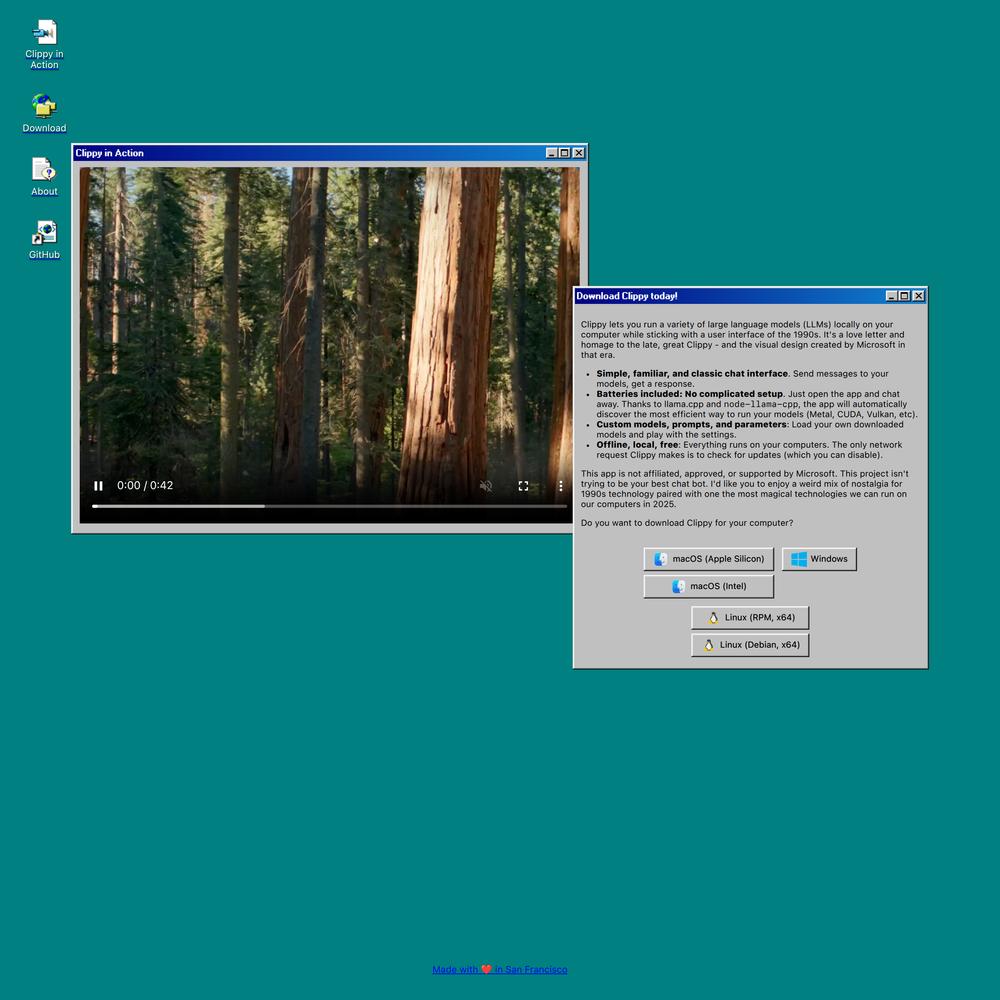The height and width of the screenshot is (1000, 1000).
Task: Download Clippy for Windows
Action: (x=819, y=559)
